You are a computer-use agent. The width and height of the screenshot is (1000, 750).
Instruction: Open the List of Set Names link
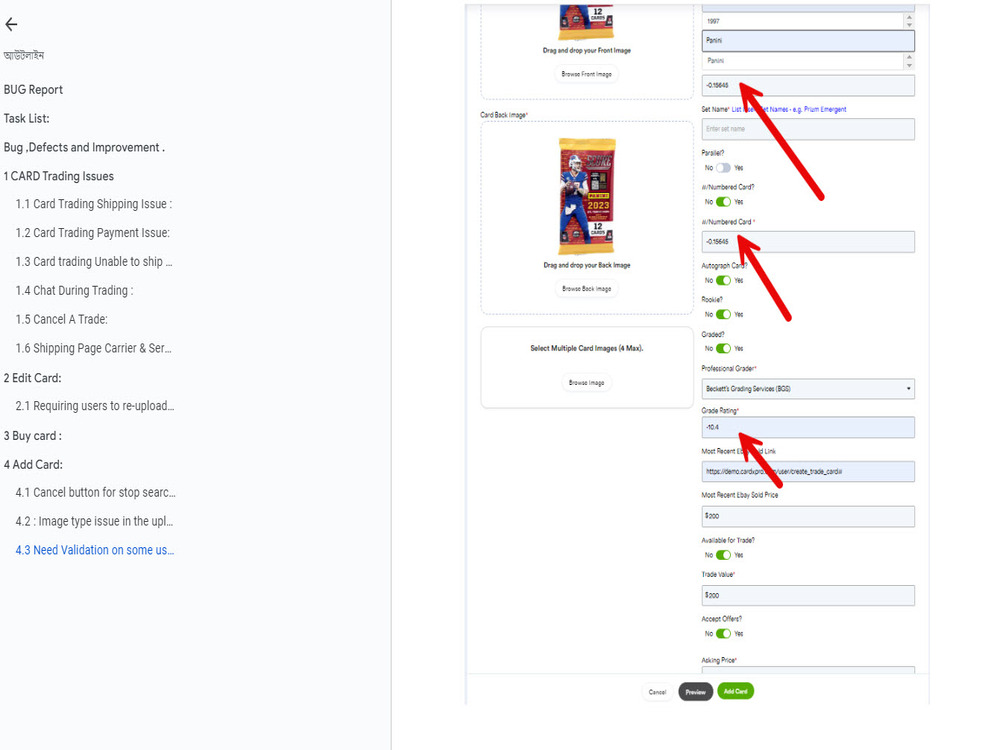click(789, 110)
